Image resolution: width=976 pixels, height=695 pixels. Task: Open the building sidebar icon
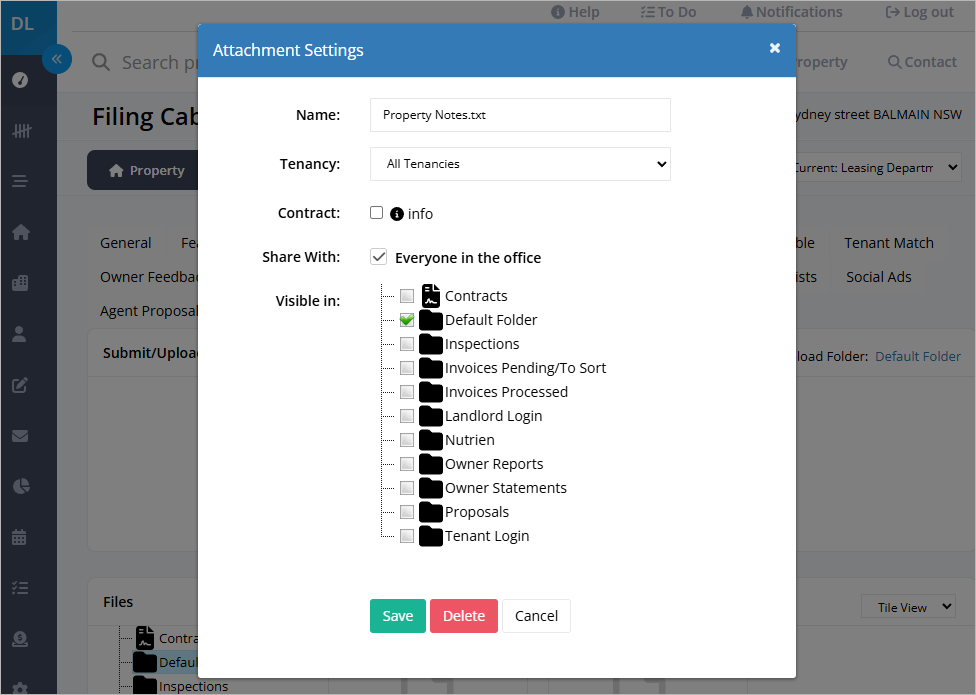[20, 283]
